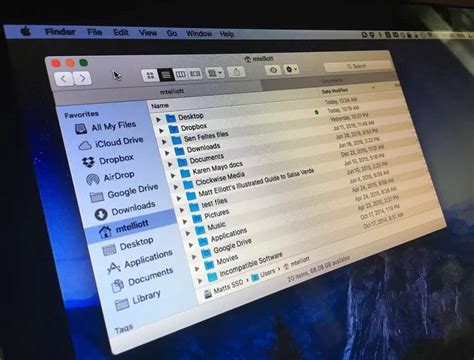The width and height of the screenshot is (474, 360).
Task: Click the Share toolbar button
Action: (236, 72)
